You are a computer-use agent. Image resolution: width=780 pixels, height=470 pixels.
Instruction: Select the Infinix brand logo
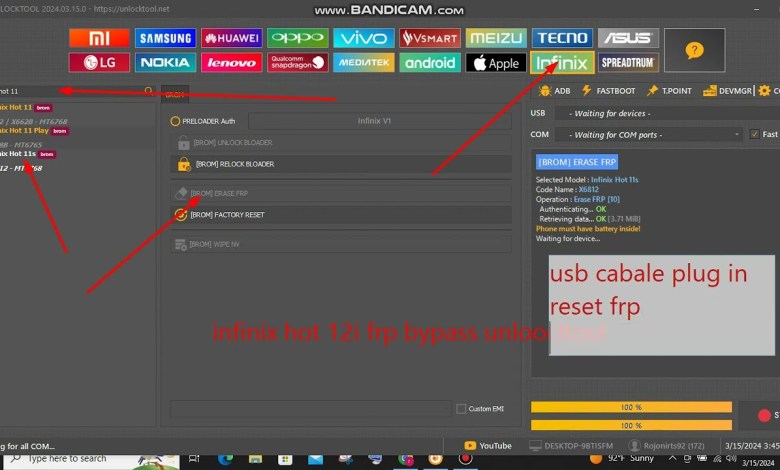(561, 62)
